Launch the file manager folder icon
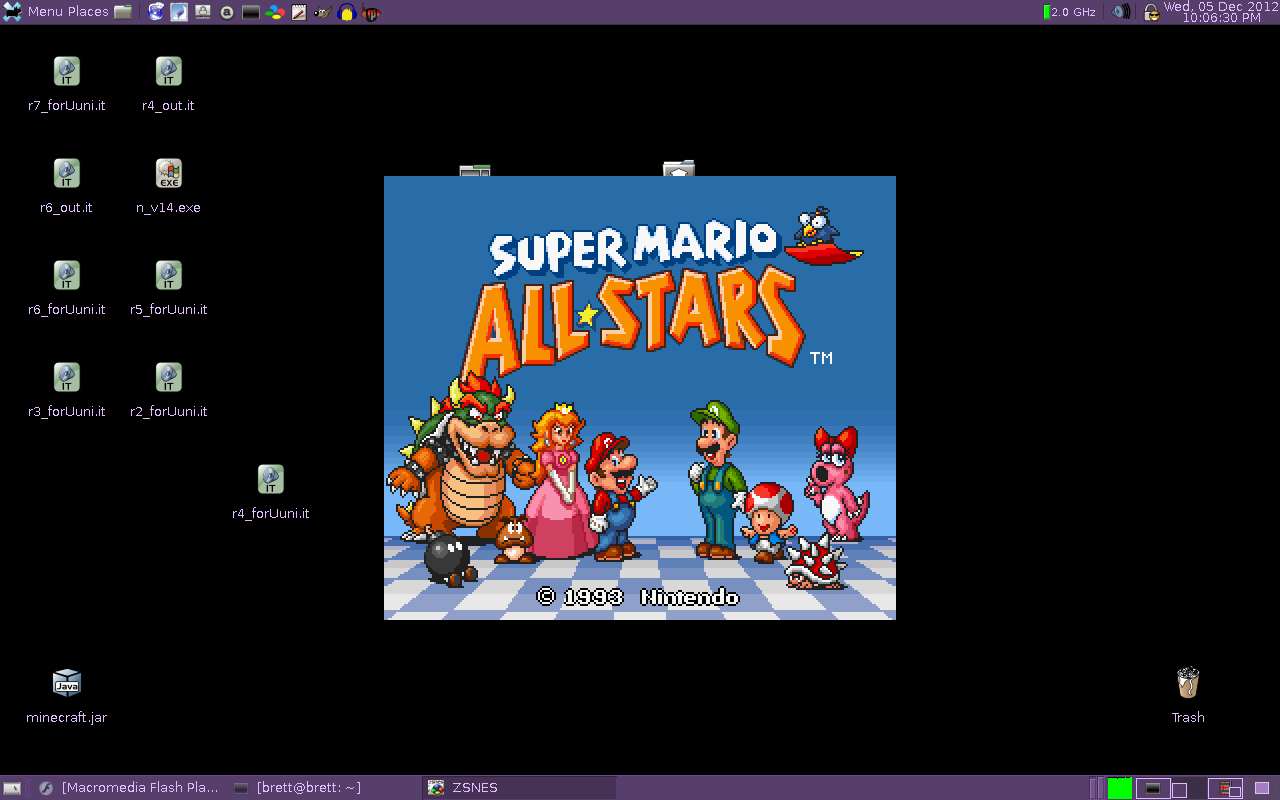Viewport: 1280px width, 800px height. (123, 12)
